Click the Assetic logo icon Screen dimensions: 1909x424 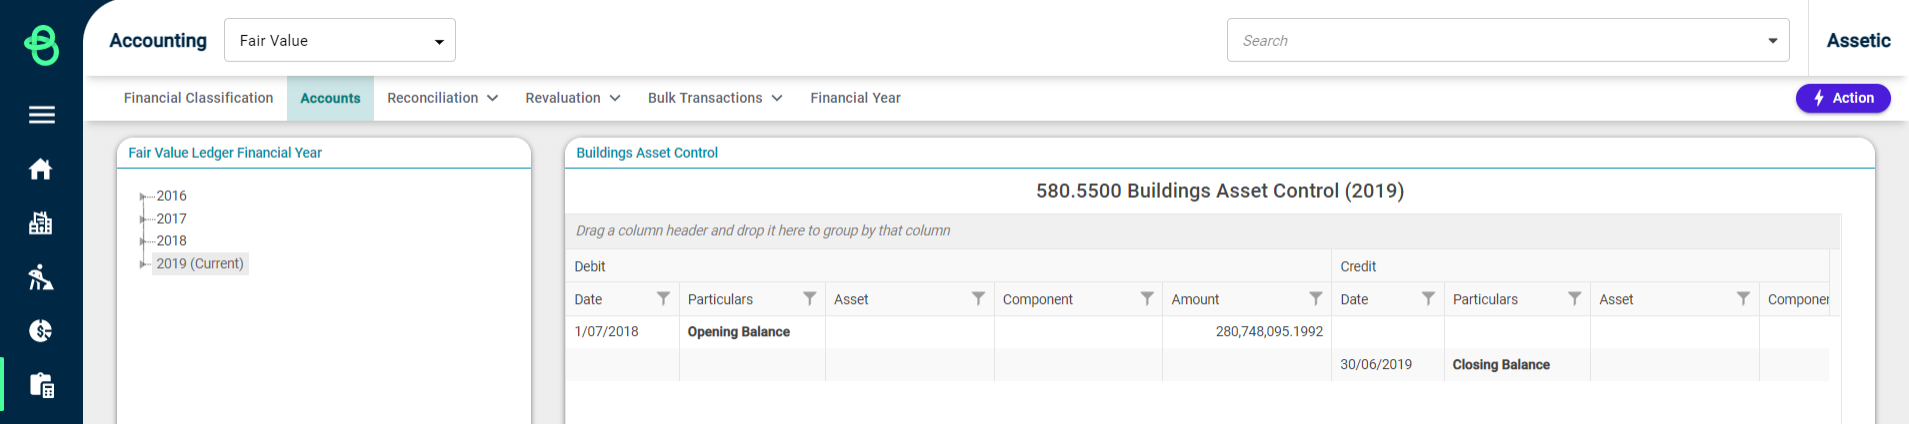coord(41,45)
